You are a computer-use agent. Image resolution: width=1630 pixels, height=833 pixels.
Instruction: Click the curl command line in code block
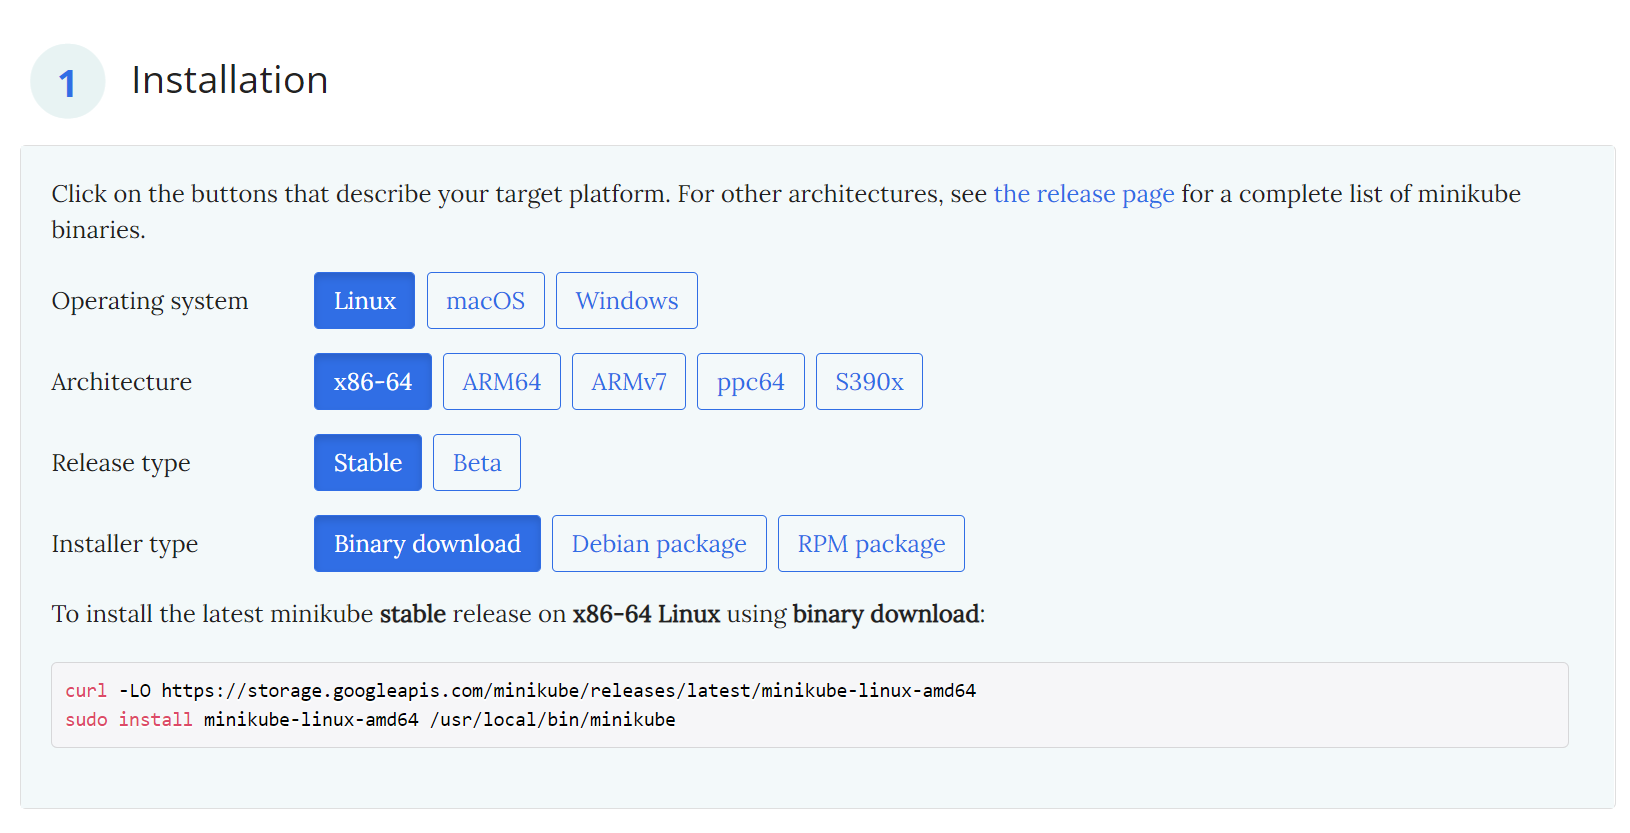pyautogui.click(x=520, y=690)
